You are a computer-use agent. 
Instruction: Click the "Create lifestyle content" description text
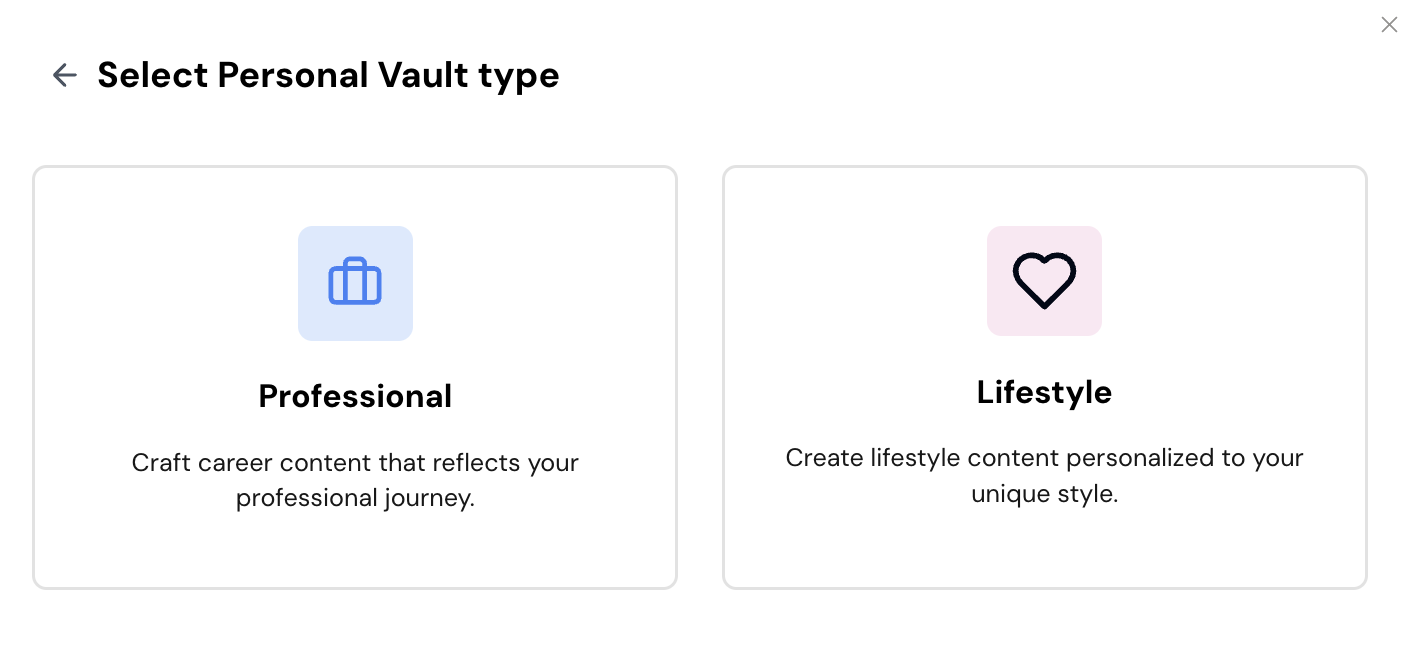tap(1044, 458)
